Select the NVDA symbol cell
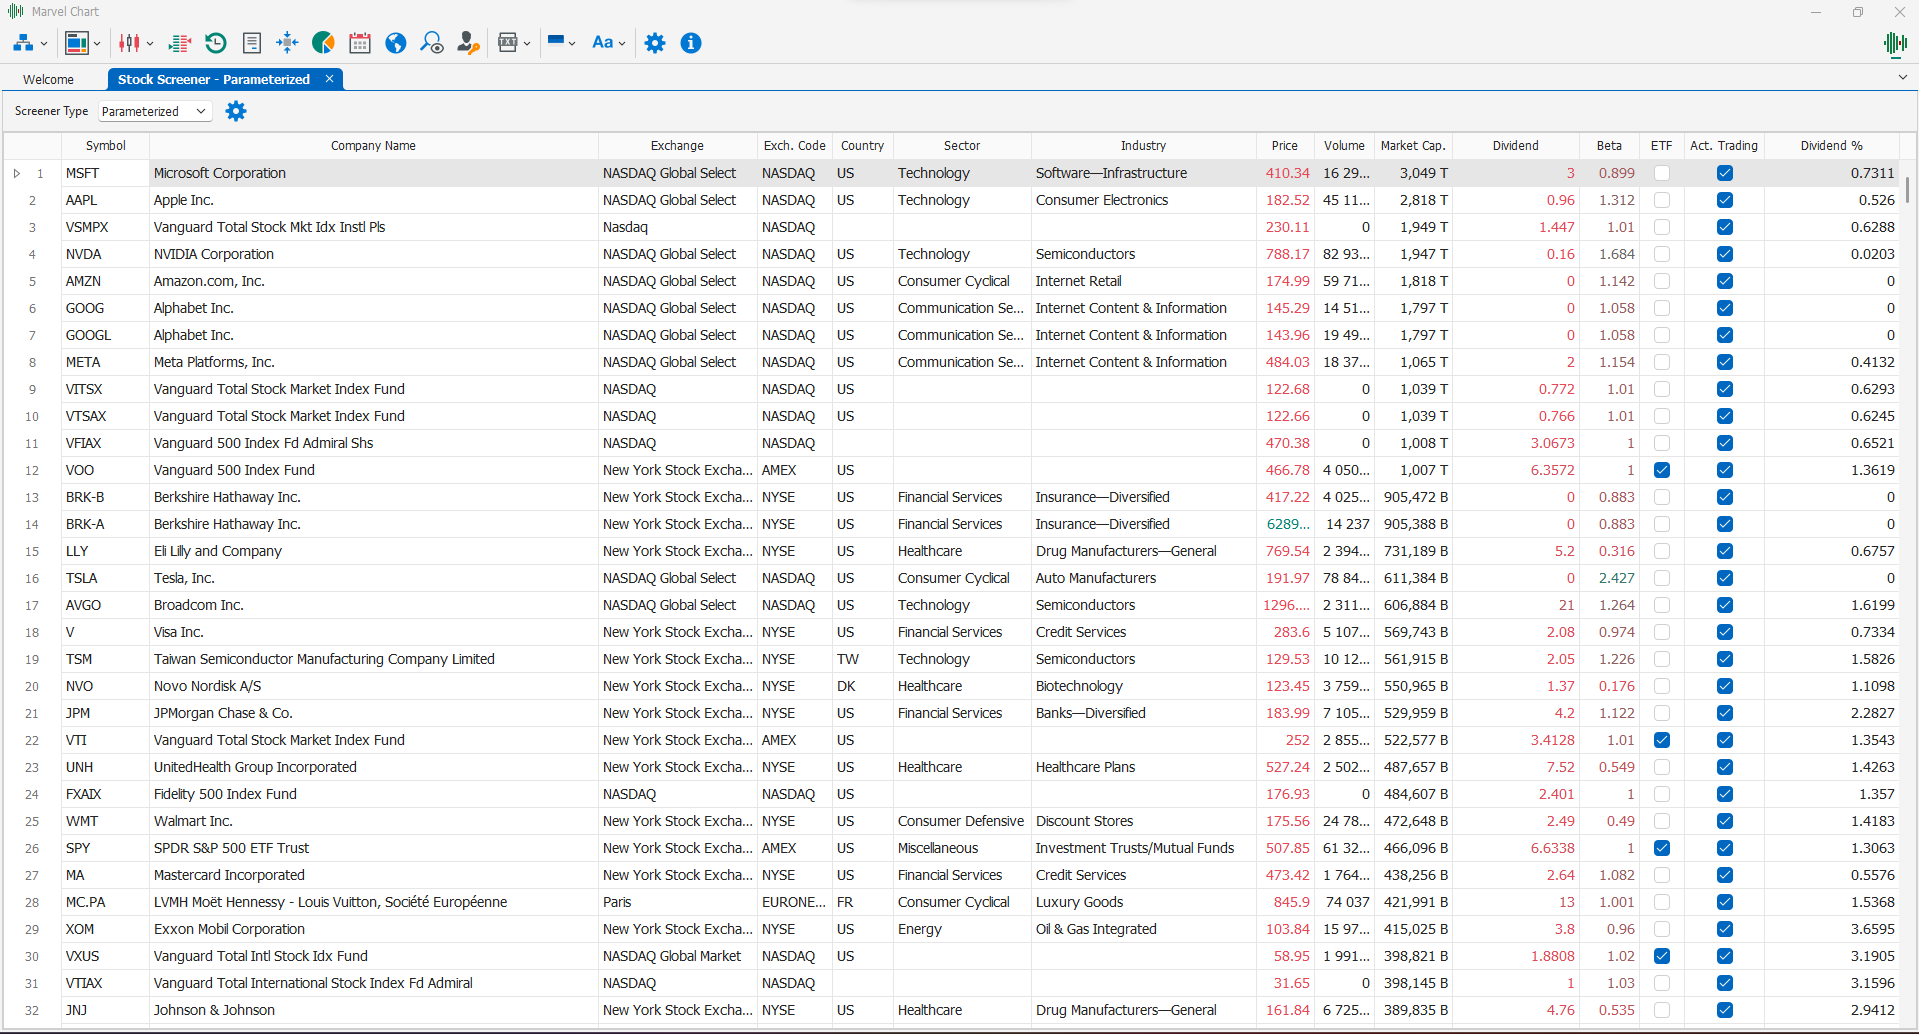 pos(105,254)
